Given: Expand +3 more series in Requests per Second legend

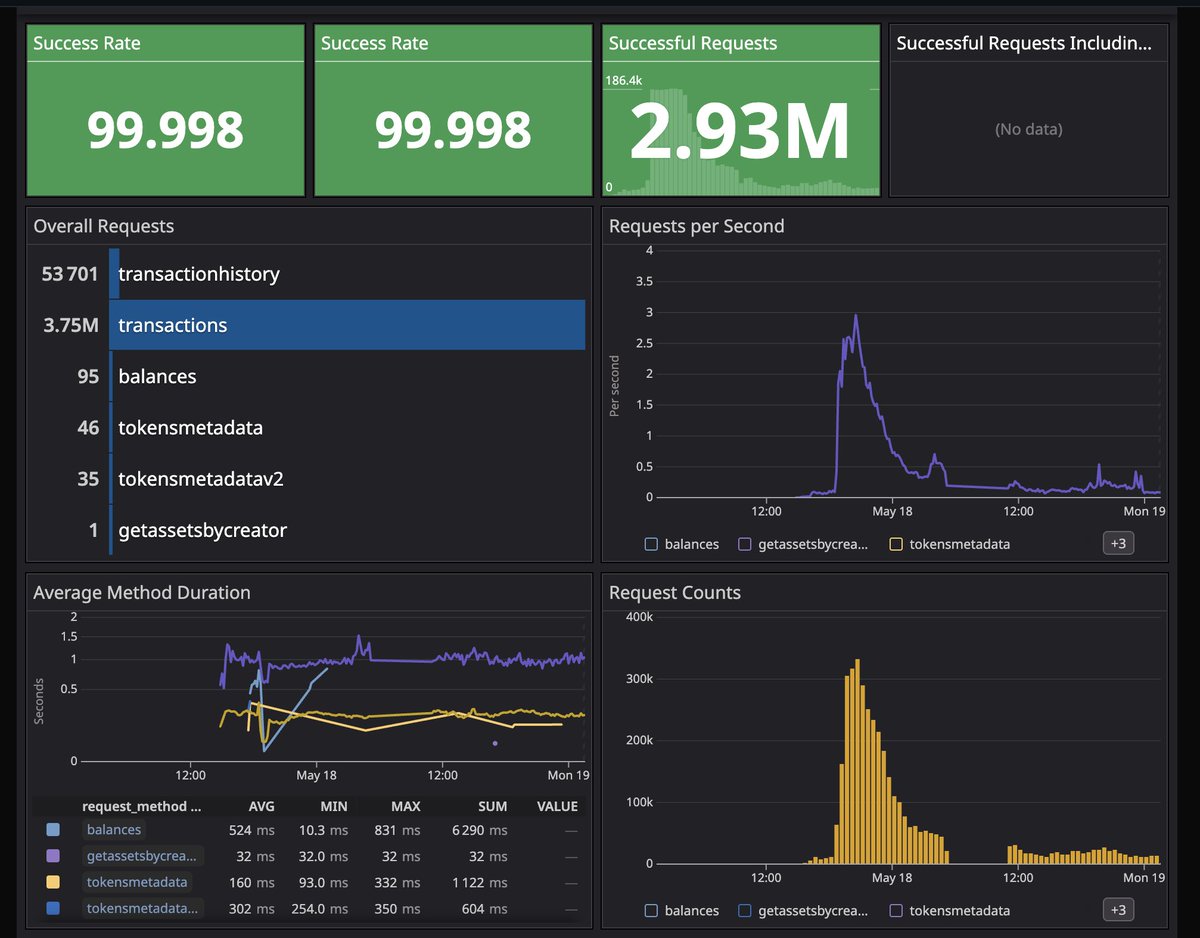Looking at the screenshot, I should pyautogui.click(x=1119, y=544).
